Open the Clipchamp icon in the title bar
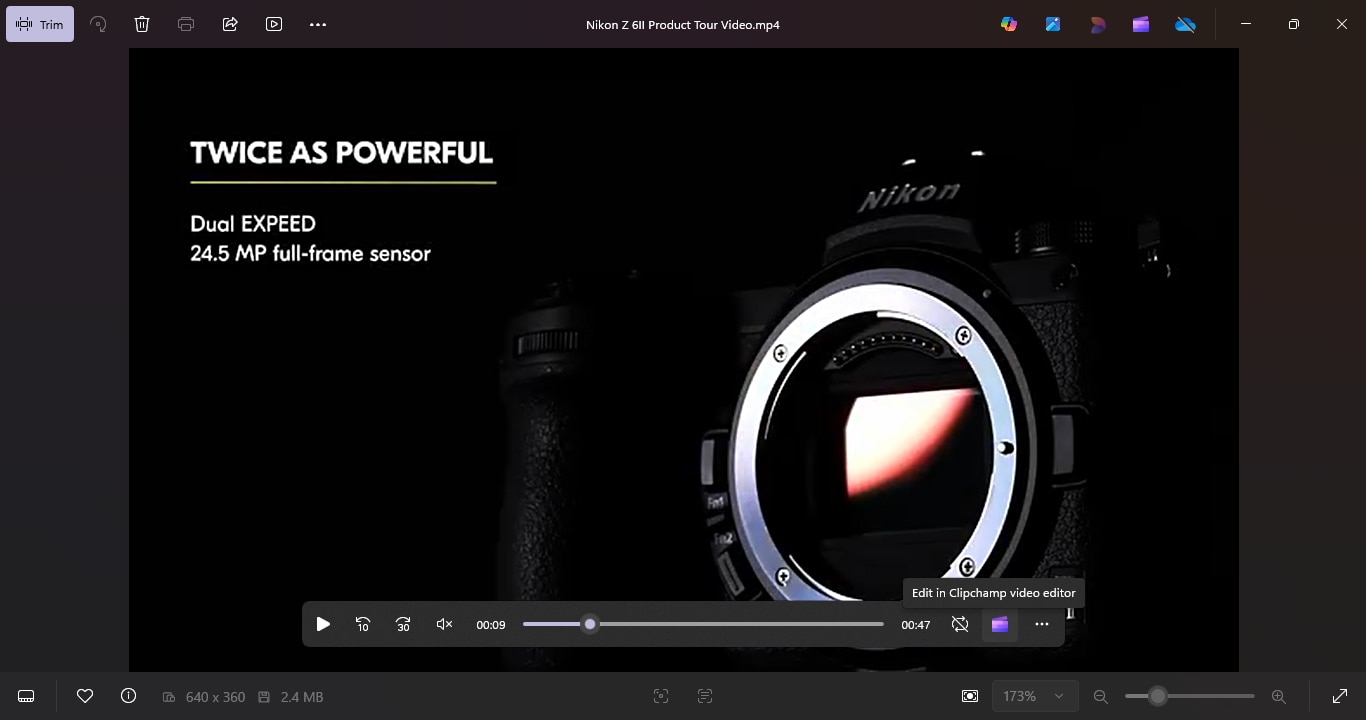The width and height of the screenshot is (1366, 720). 1141,24
